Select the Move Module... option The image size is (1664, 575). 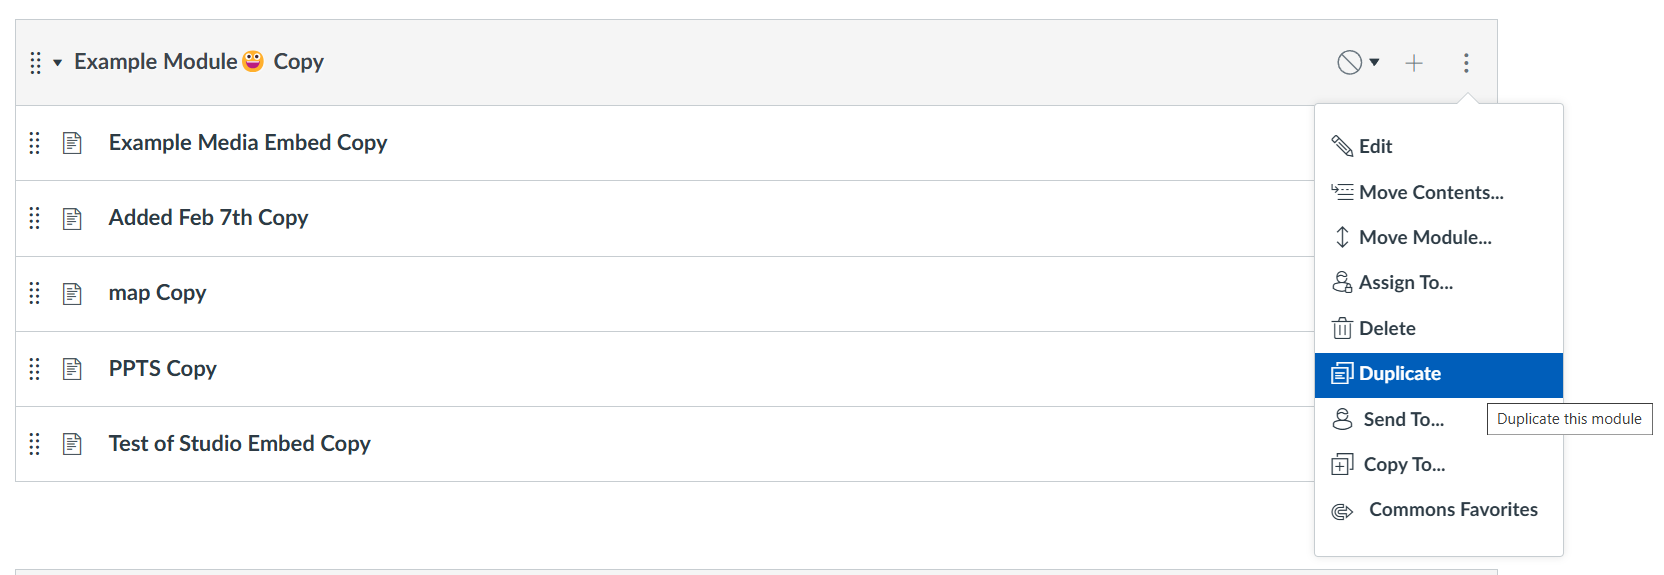click(x=1424, y=238)
